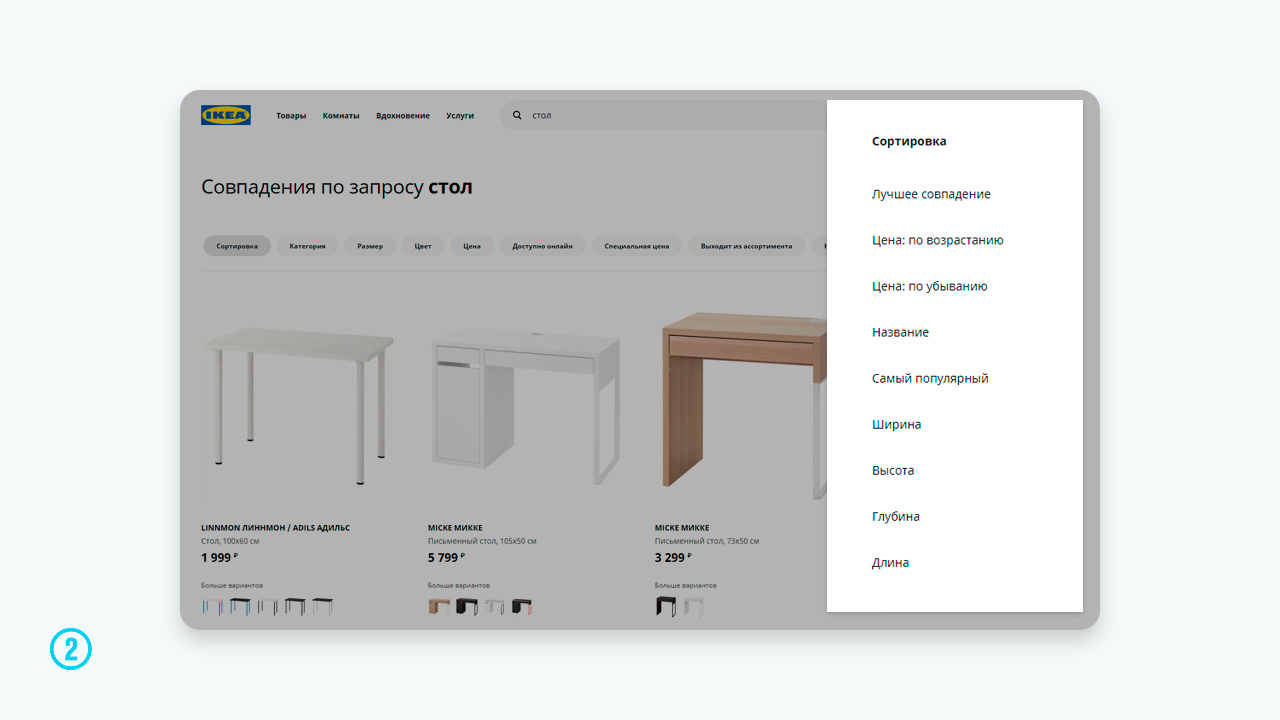Open the Категория filter

(x=307, y=246)
